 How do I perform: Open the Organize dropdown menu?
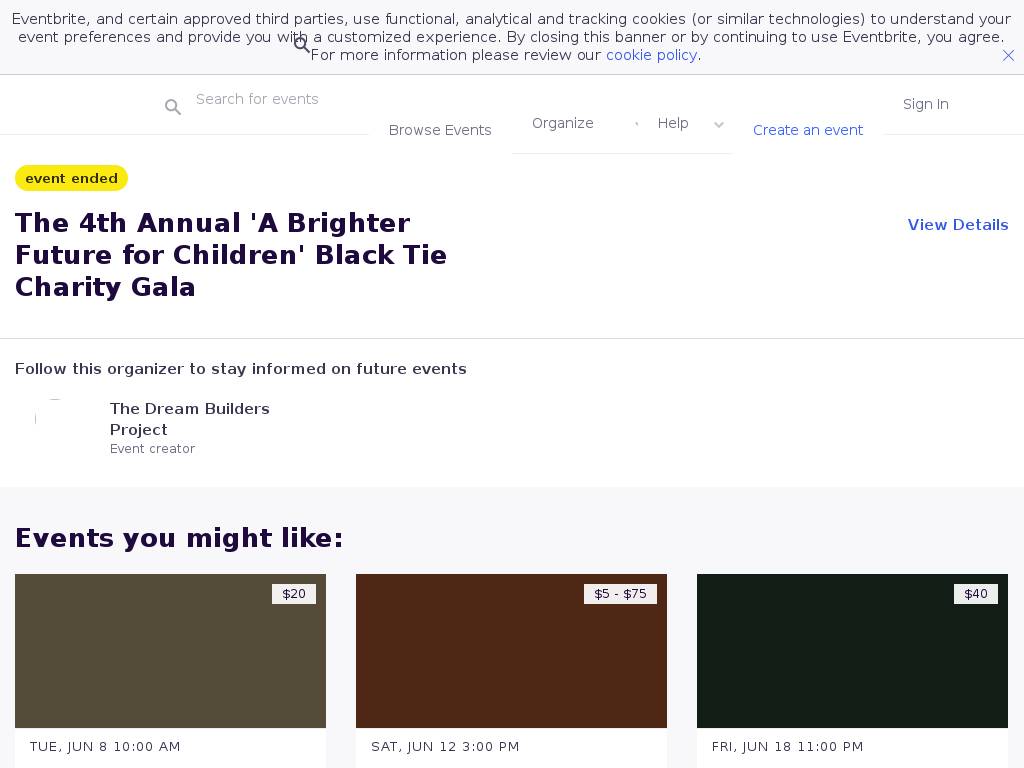point(563,123)
